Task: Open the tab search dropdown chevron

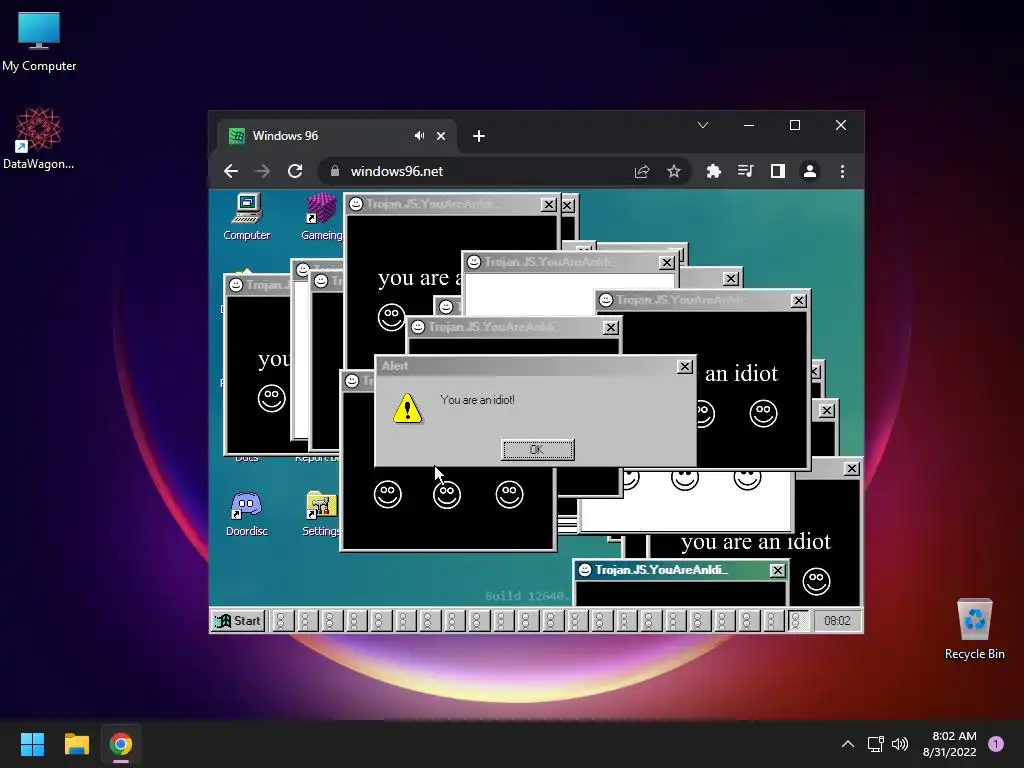Action: (x=703, y=125)
